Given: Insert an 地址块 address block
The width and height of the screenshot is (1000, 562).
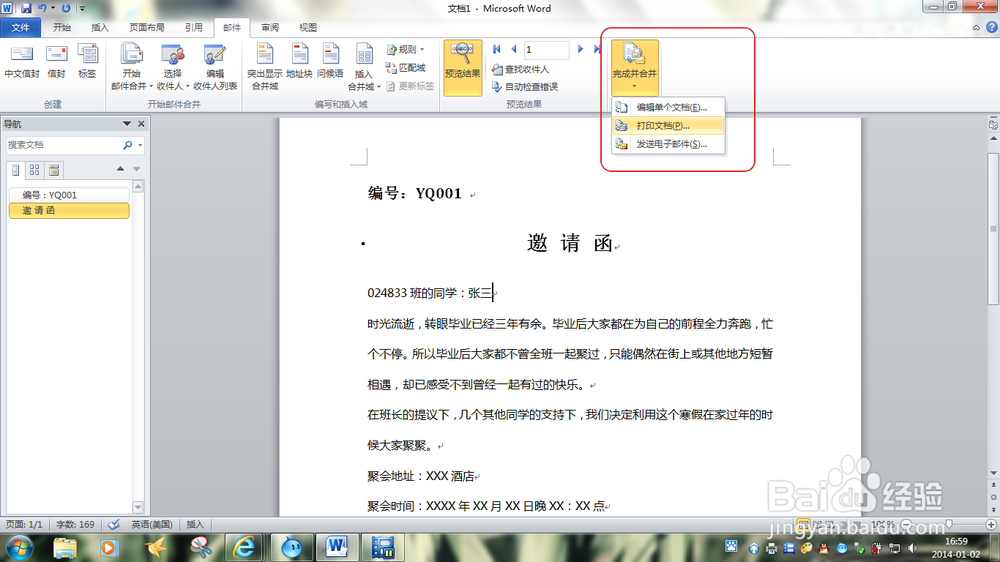Looking at the screenshot, I should (x=299, y=63).
